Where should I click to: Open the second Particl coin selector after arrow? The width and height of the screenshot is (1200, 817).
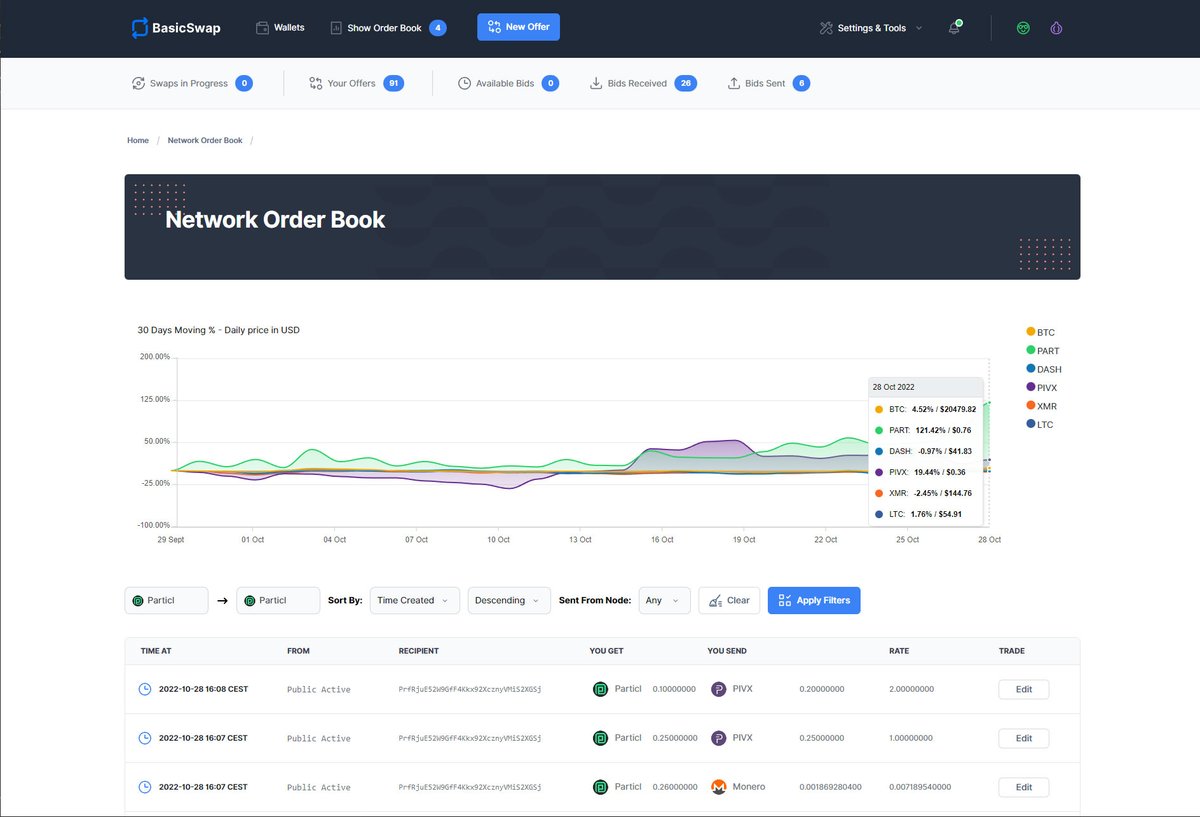pos(278,600)
